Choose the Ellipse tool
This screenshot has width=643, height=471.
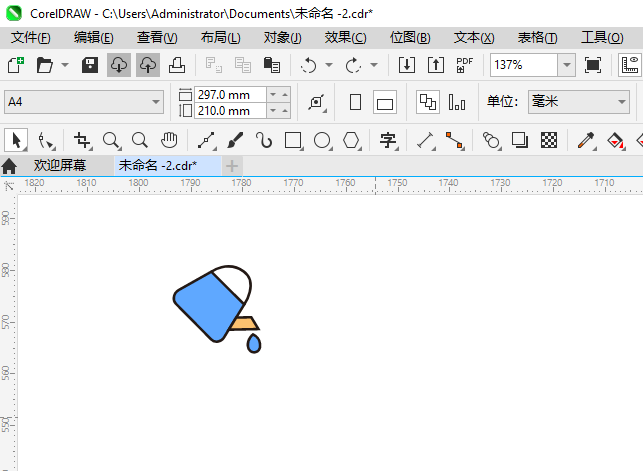(x=322, y=141)
